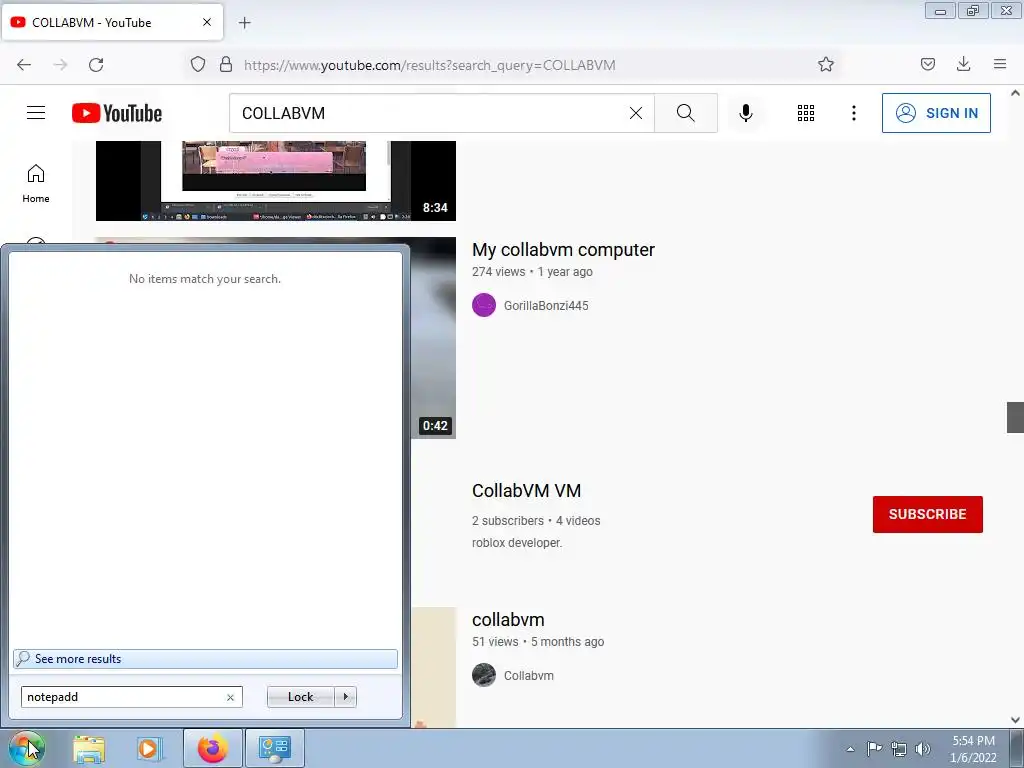Viewport: 1024px width, 768px height.
Task: Click Collabvm channel avatar
Action: click(484, 675)
